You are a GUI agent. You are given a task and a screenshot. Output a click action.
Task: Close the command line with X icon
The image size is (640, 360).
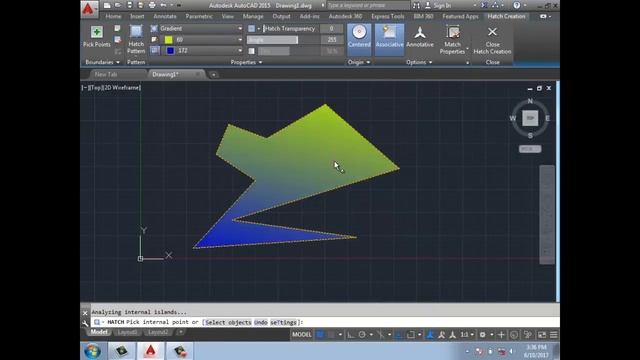[x=85, y=313]
